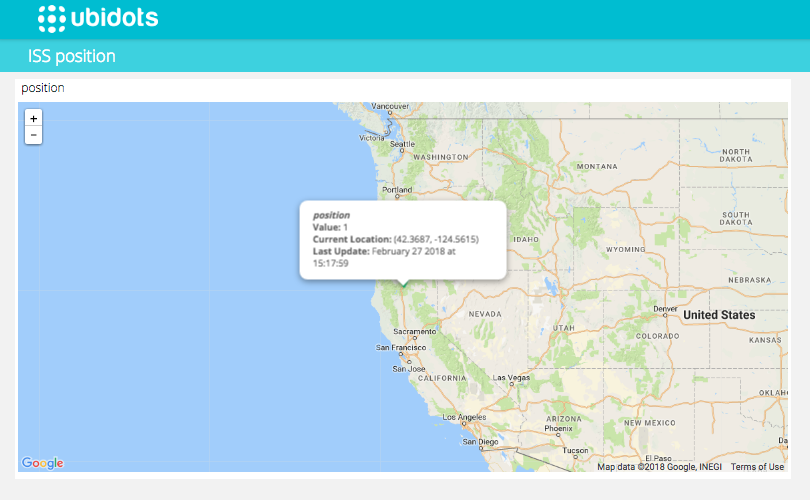Click the Ubidots logo

(98, 19)
